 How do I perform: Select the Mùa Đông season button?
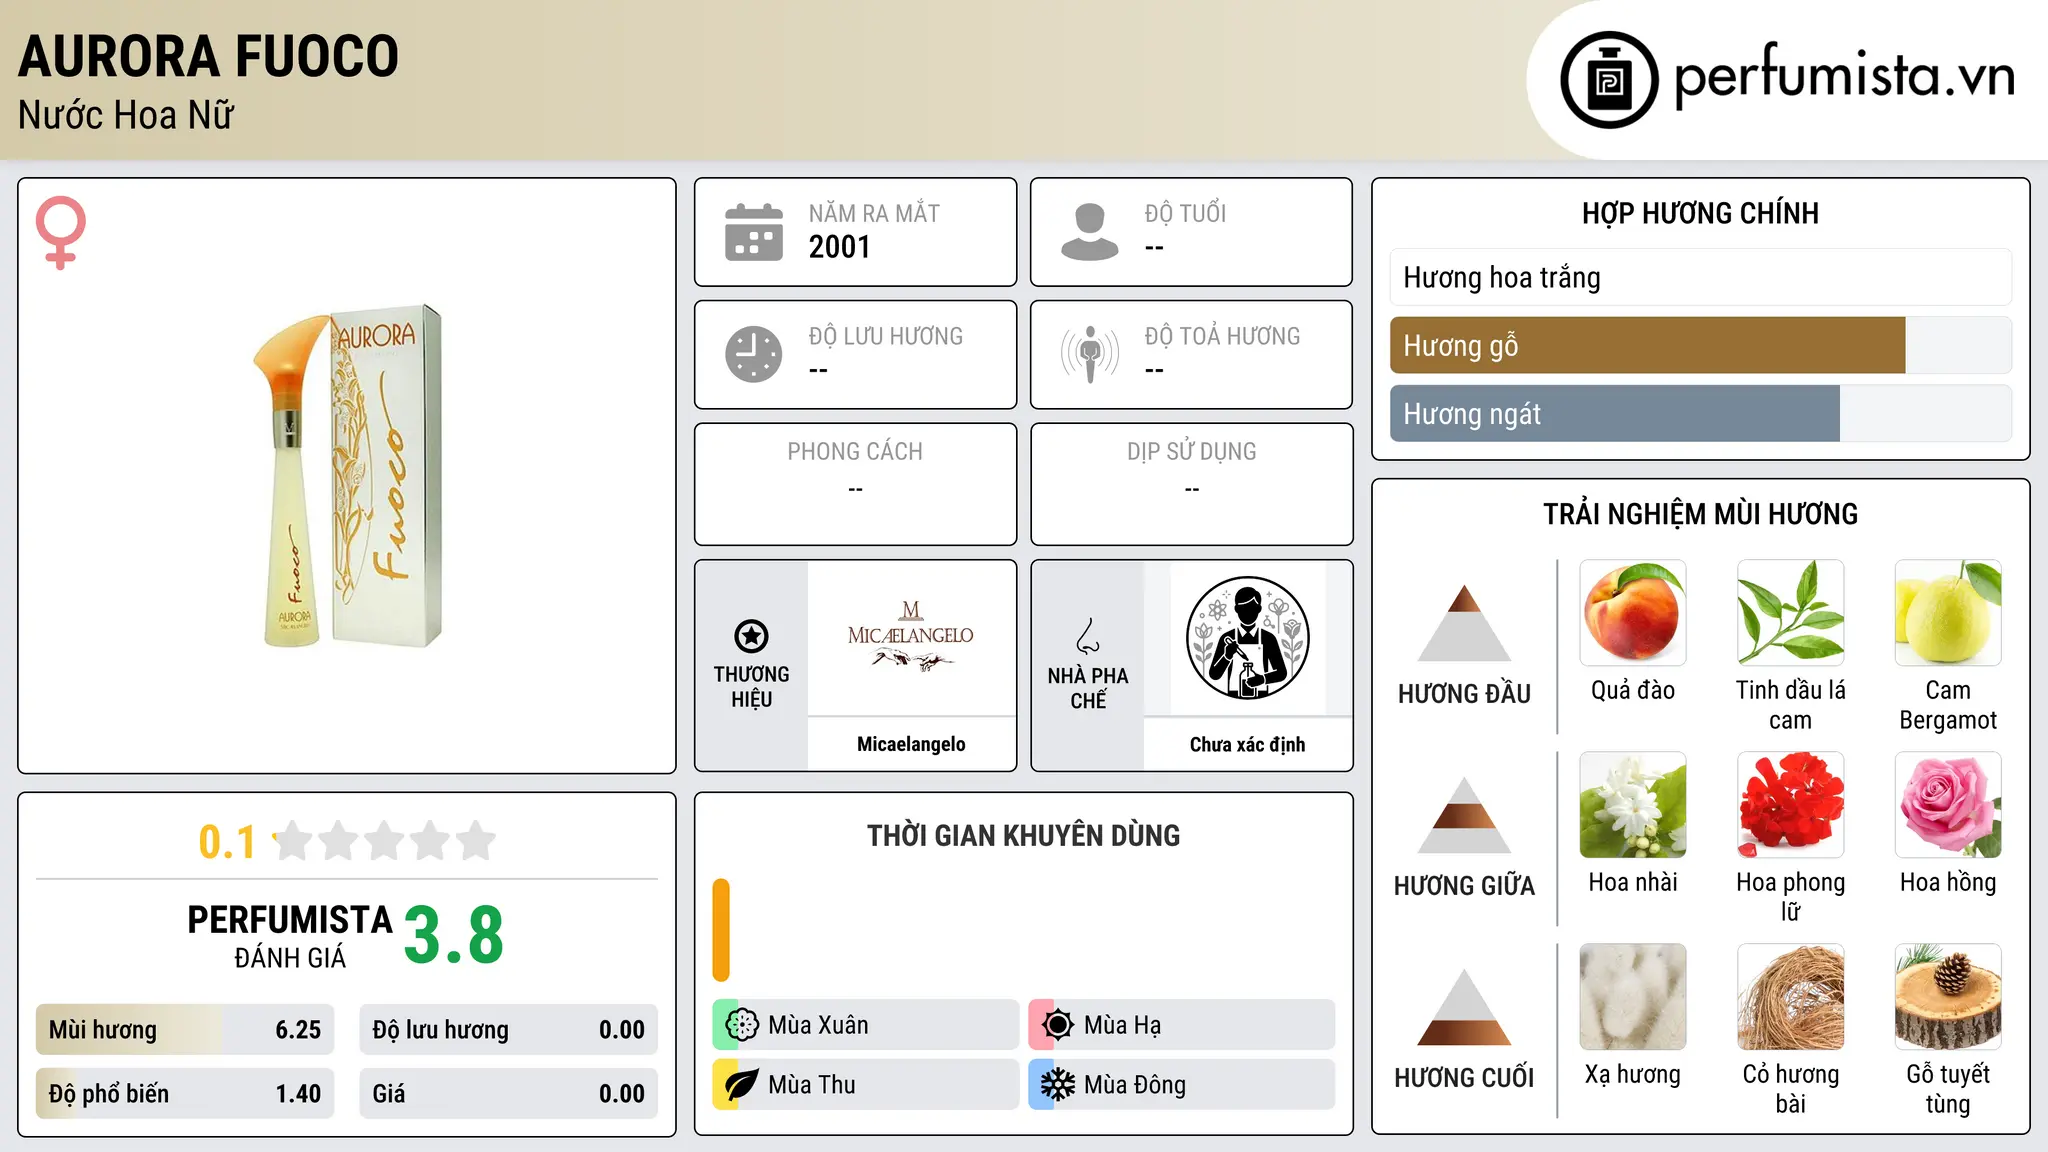click(1182, 1085)
